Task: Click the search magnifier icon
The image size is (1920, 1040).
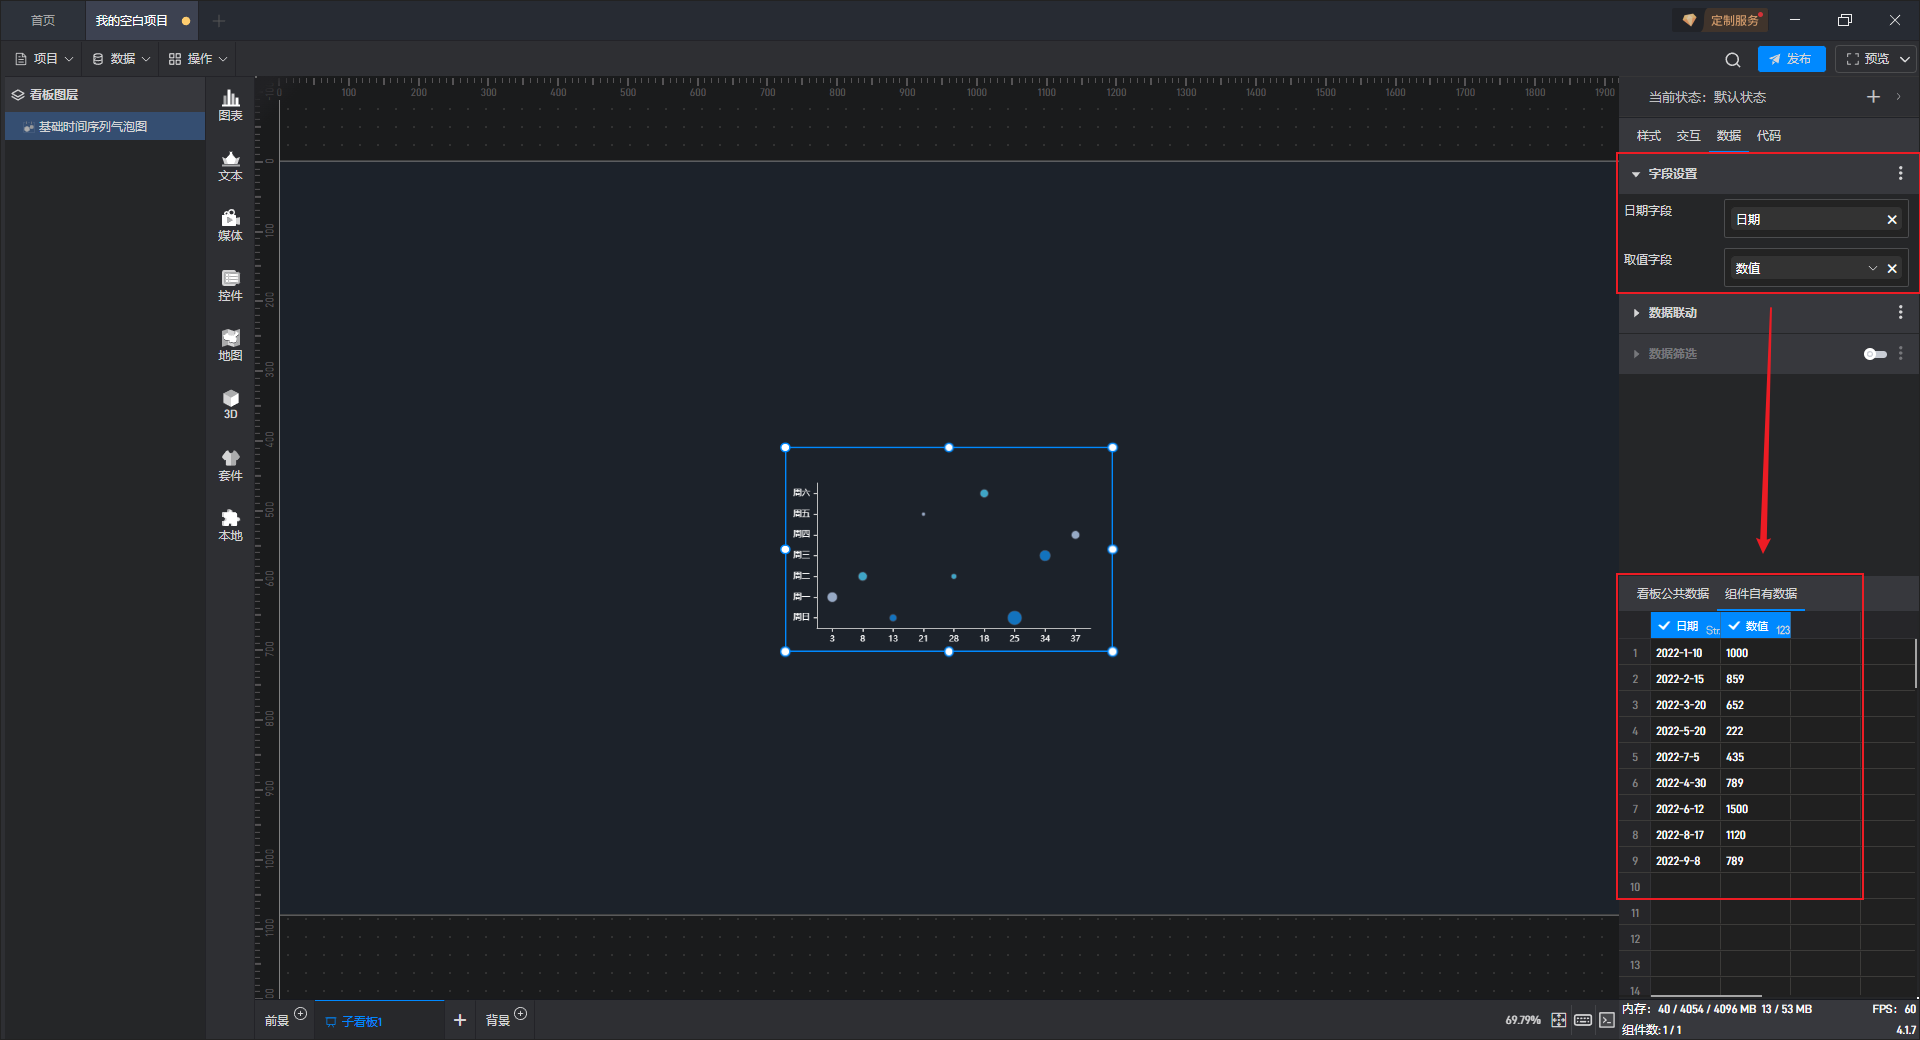Action: click(x=1733, y=60)
